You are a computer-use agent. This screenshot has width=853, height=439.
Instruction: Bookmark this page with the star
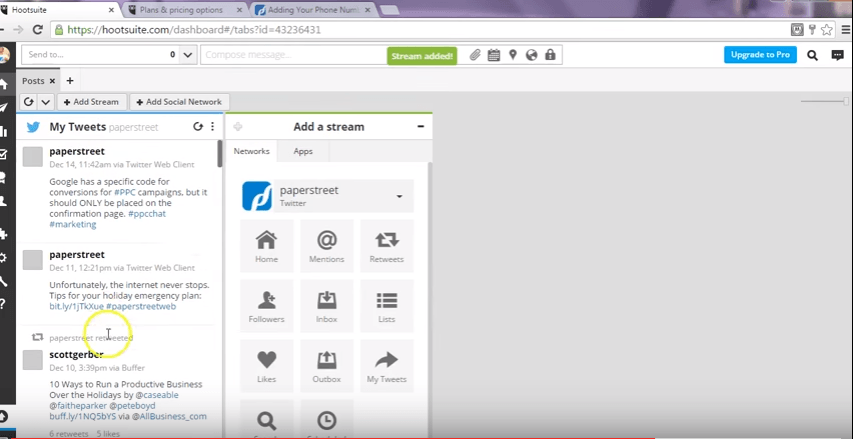[x=827, y=30]
